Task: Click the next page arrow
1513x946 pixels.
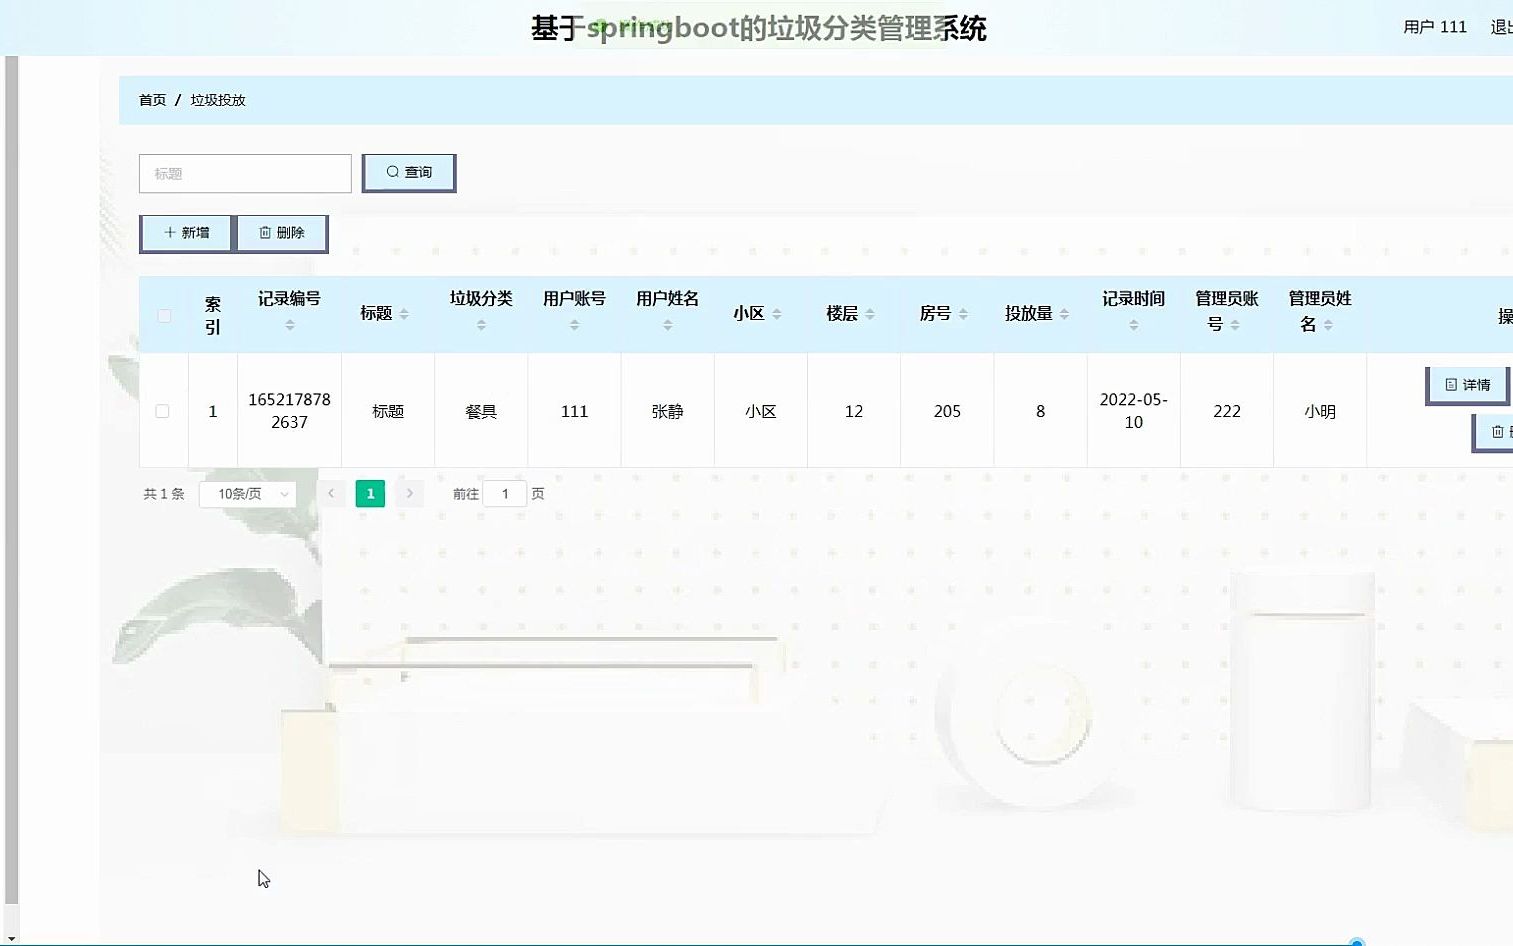Action: [x=409, y=494]
